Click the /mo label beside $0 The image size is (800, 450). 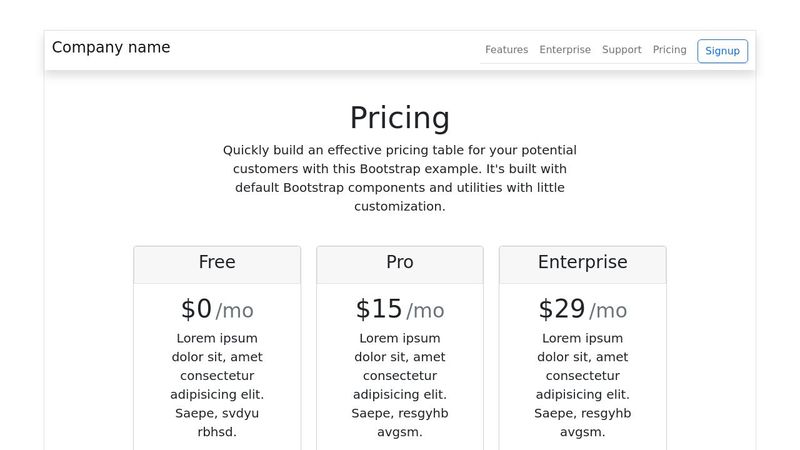pyautogui.click(x=235, y=311)
